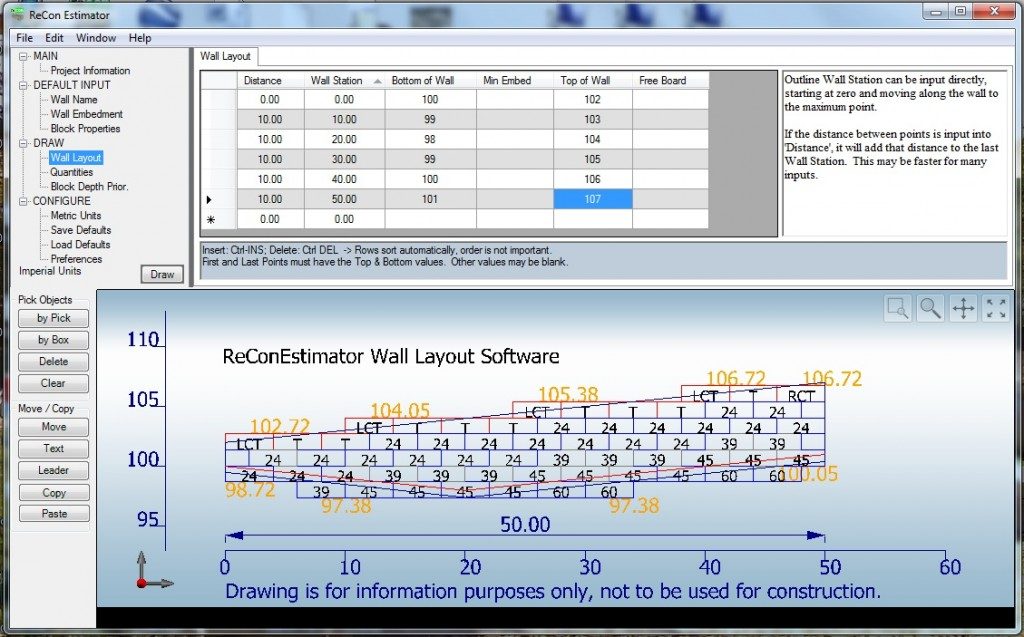Select Wall Layout tree item

tap(76, 157)
